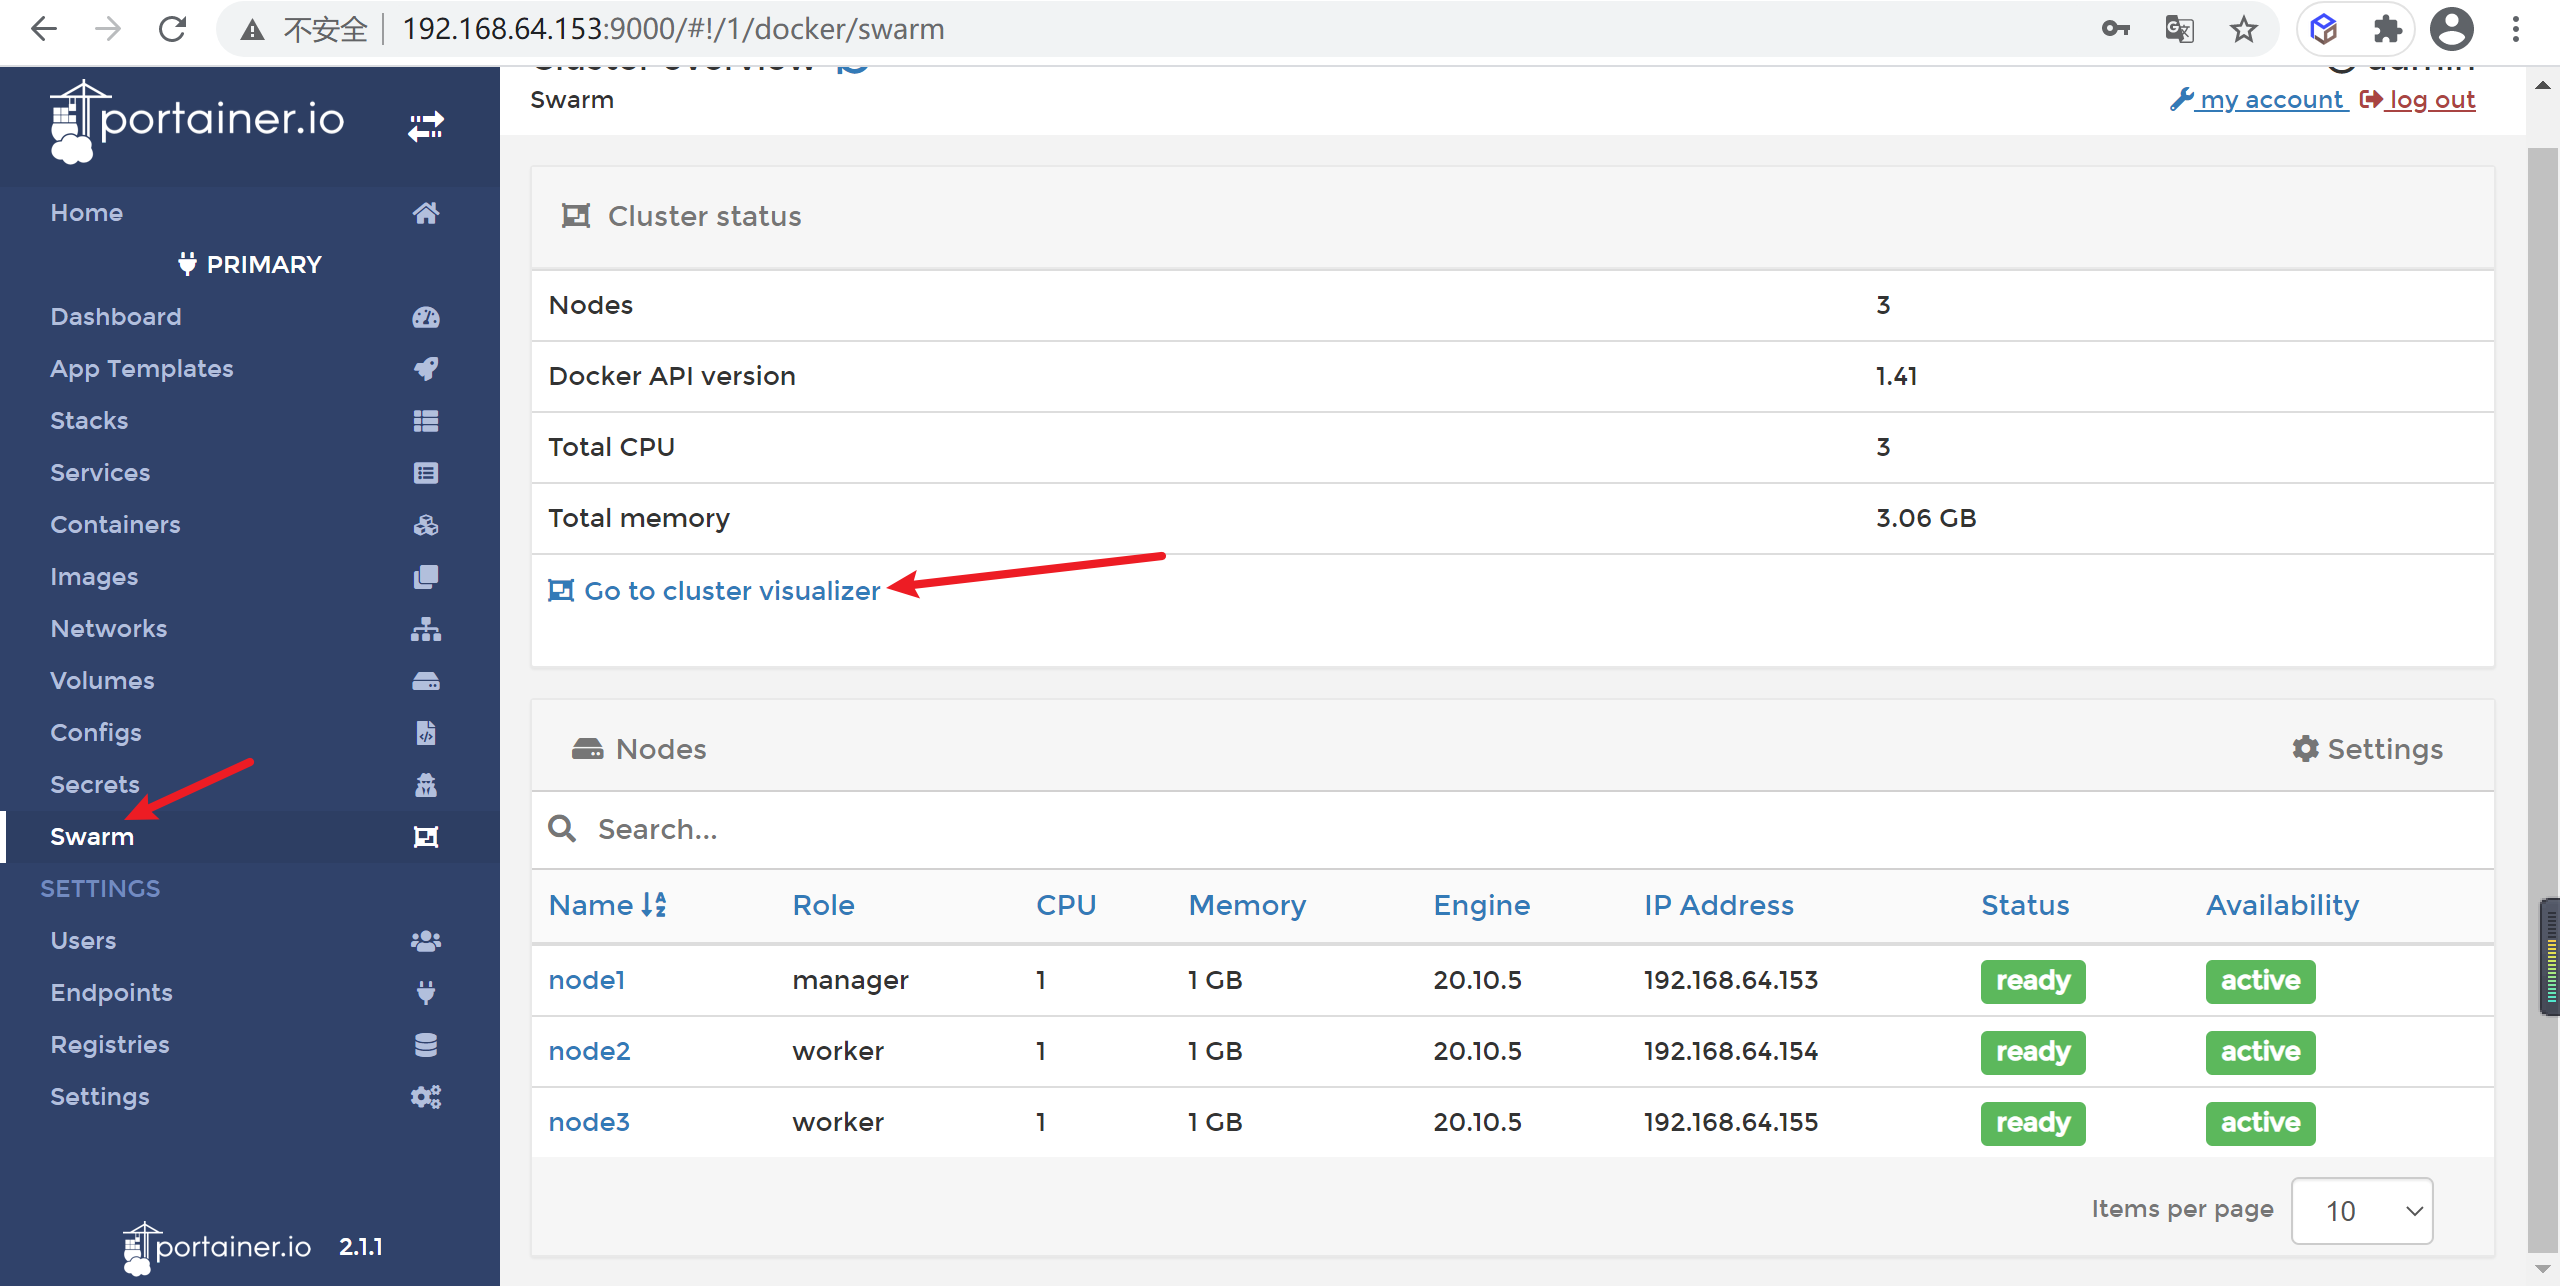The image size is (2560, 1286).
Task: Click node1 to view details
Action: 587,979
